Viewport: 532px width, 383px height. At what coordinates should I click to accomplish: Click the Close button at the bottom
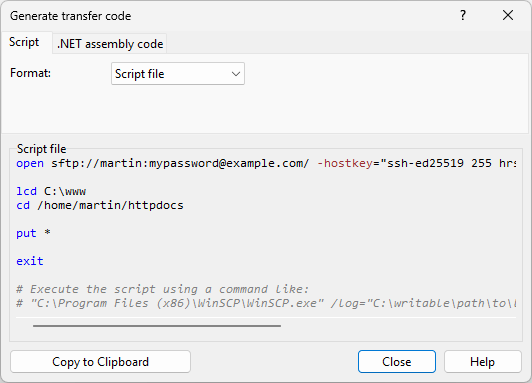tap(397, 362)
